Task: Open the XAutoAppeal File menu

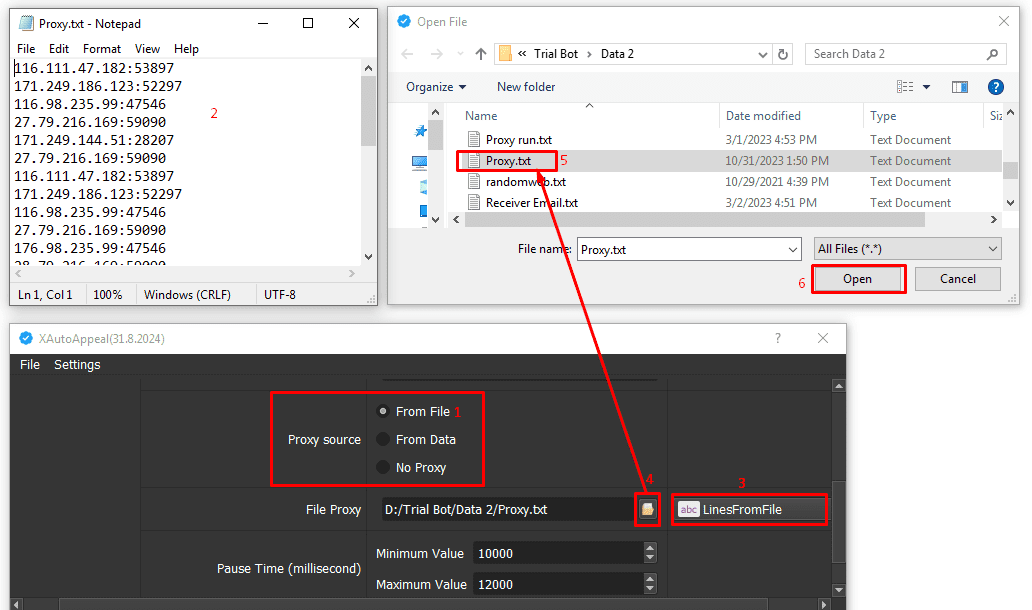Action: tap(30, 365)
